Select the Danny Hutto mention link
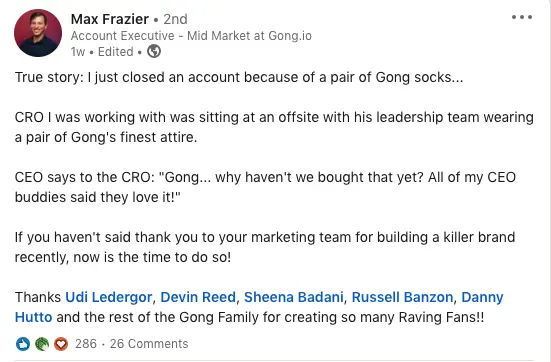 pyautogui.click(x=482, y=297)
